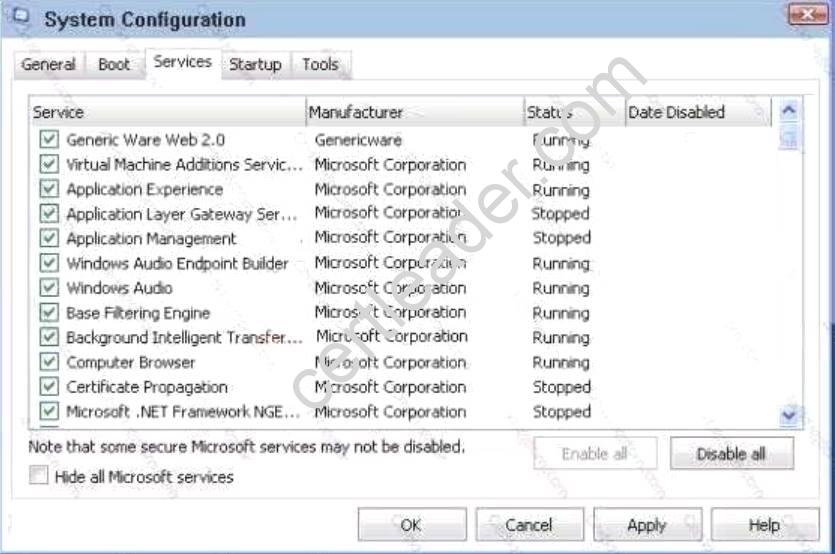Click Stopped status of Application Management
The image size is (835, 554).
pyautogui.click(x=562, y=238)
